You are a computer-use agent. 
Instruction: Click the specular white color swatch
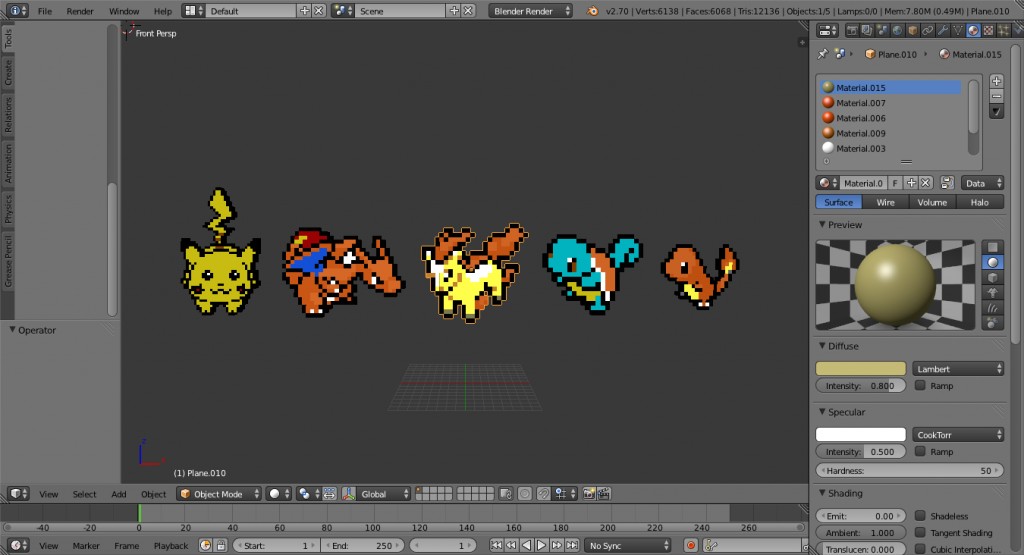tap(861, 435)
